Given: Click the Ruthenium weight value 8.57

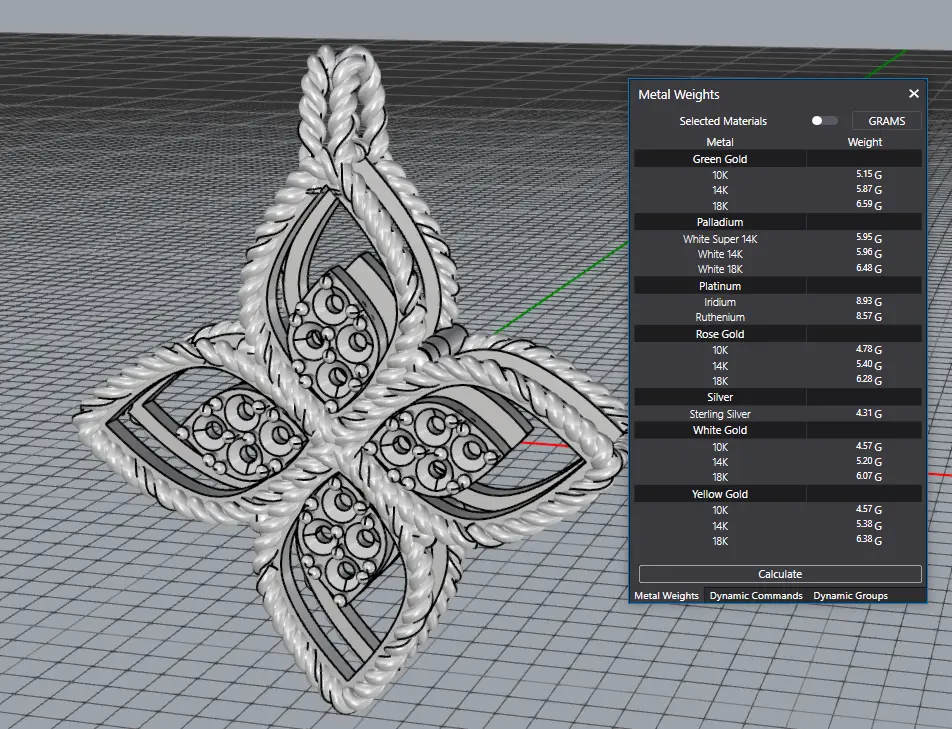Looking at the screenshot, I should pyautogui.click(x=866, y=317).
